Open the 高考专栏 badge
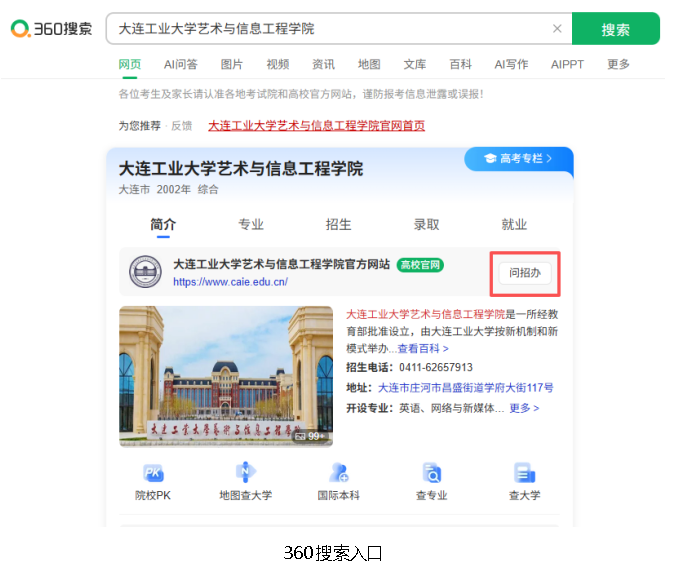The height and width of the screenshot is (576, 674). [x=518, y=159]
